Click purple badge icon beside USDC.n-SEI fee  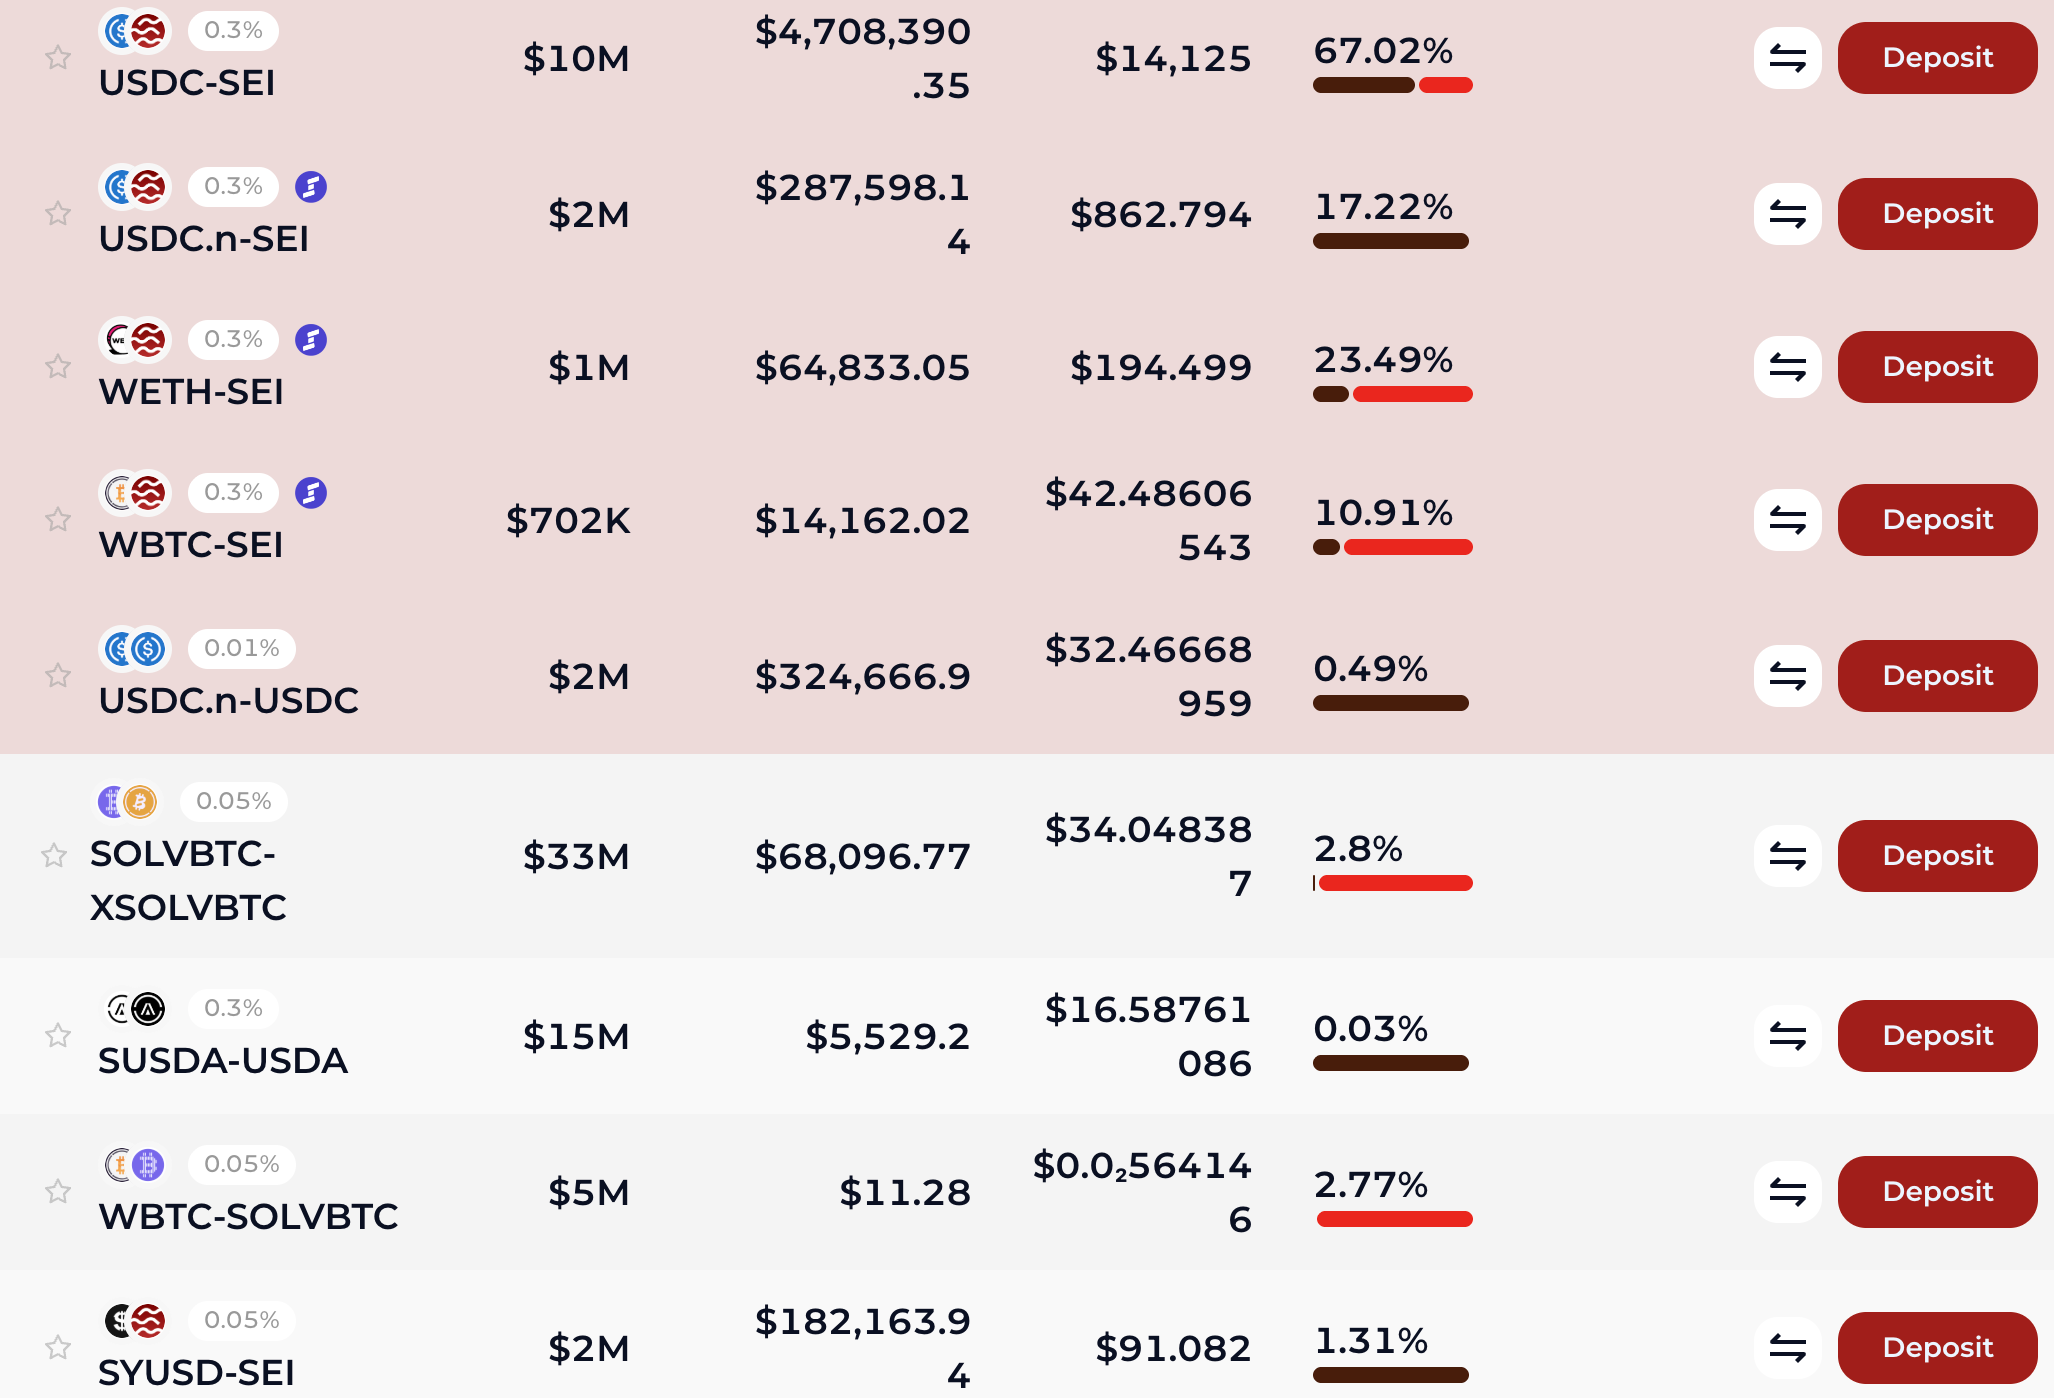[x=311, y=187]
